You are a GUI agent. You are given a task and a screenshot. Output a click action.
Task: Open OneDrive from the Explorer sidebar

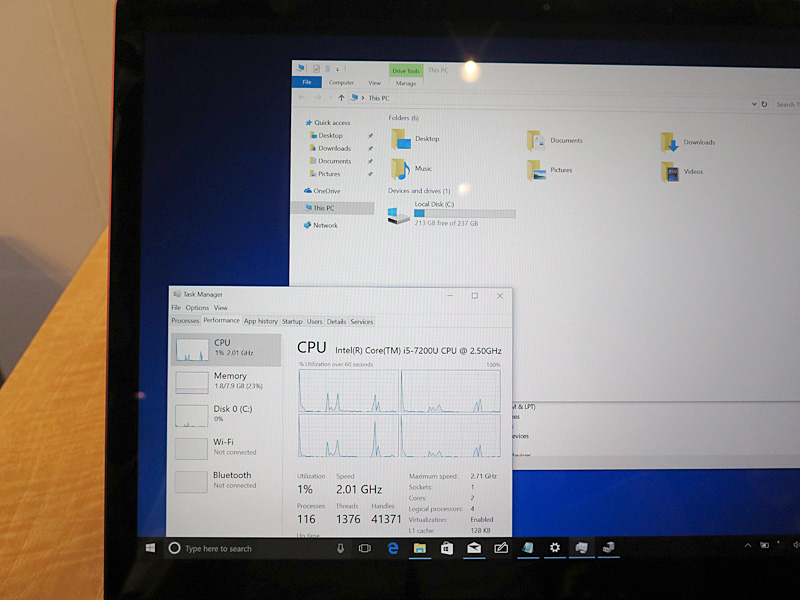322,191
